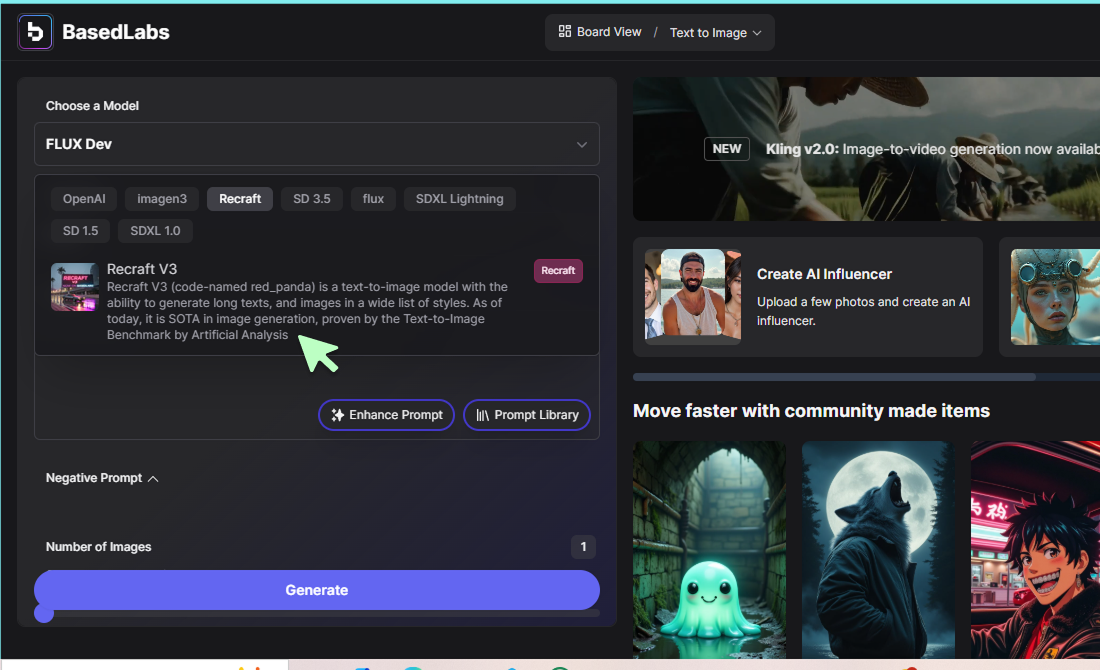Select the OpenAI model filter tab
This screenshot has width=1100, height=670.
coord(84,199)
